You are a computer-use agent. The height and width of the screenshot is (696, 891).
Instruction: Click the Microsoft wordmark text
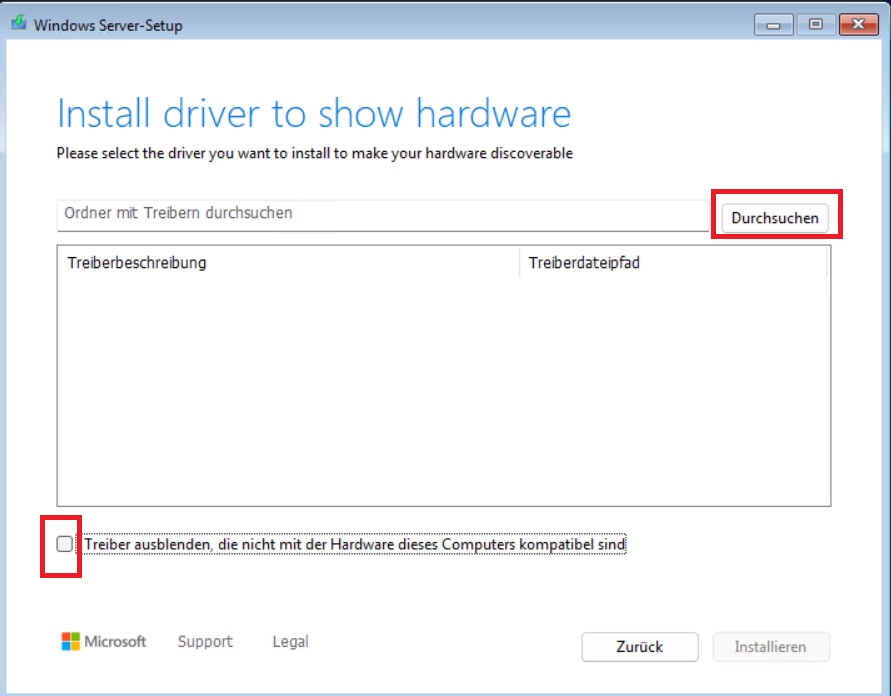pos(115,642)
